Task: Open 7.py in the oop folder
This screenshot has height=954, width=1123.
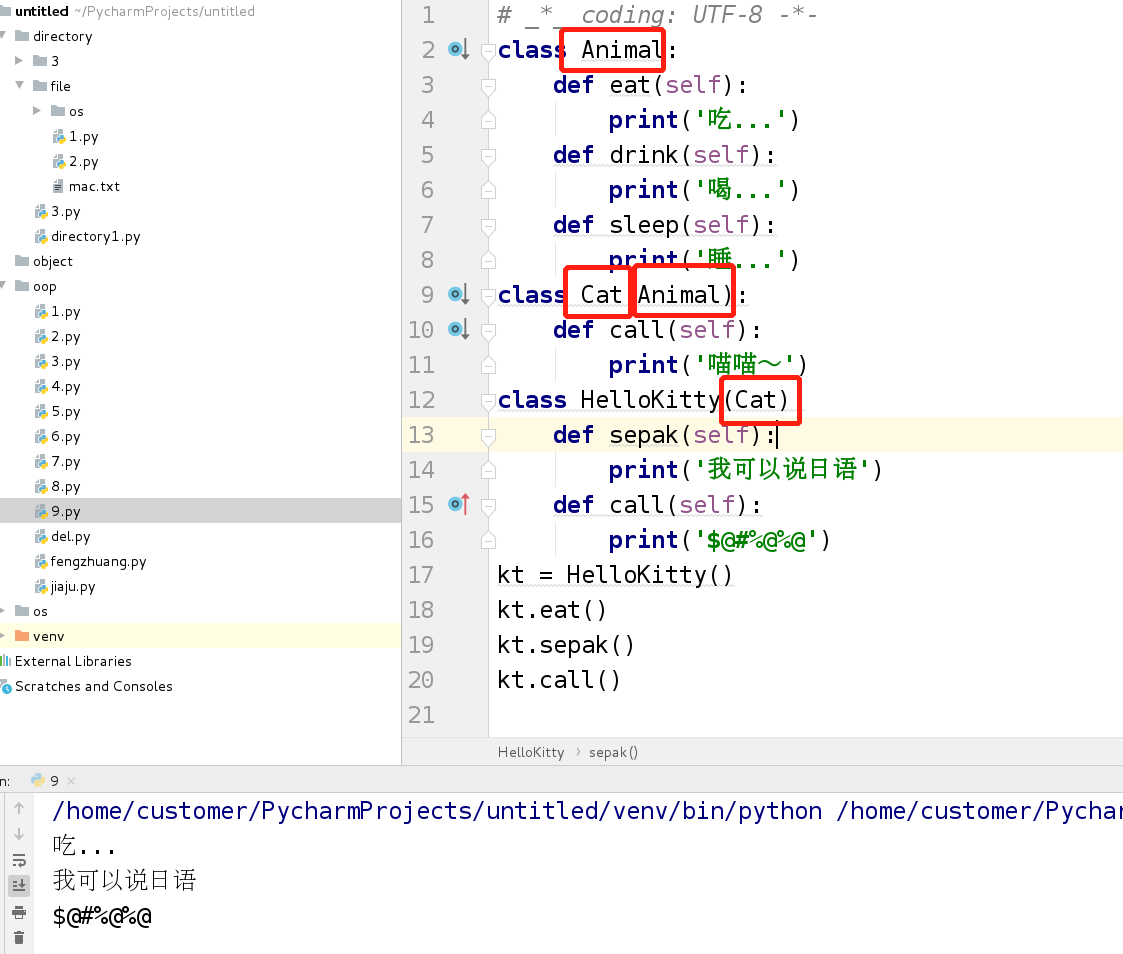Action: (x=57, y=461)
